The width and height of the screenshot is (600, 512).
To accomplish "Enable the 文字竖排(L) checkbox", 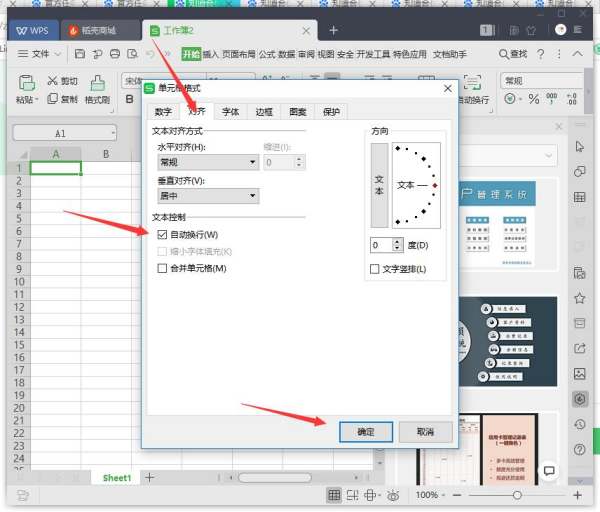I will click(x=374, y=269).
